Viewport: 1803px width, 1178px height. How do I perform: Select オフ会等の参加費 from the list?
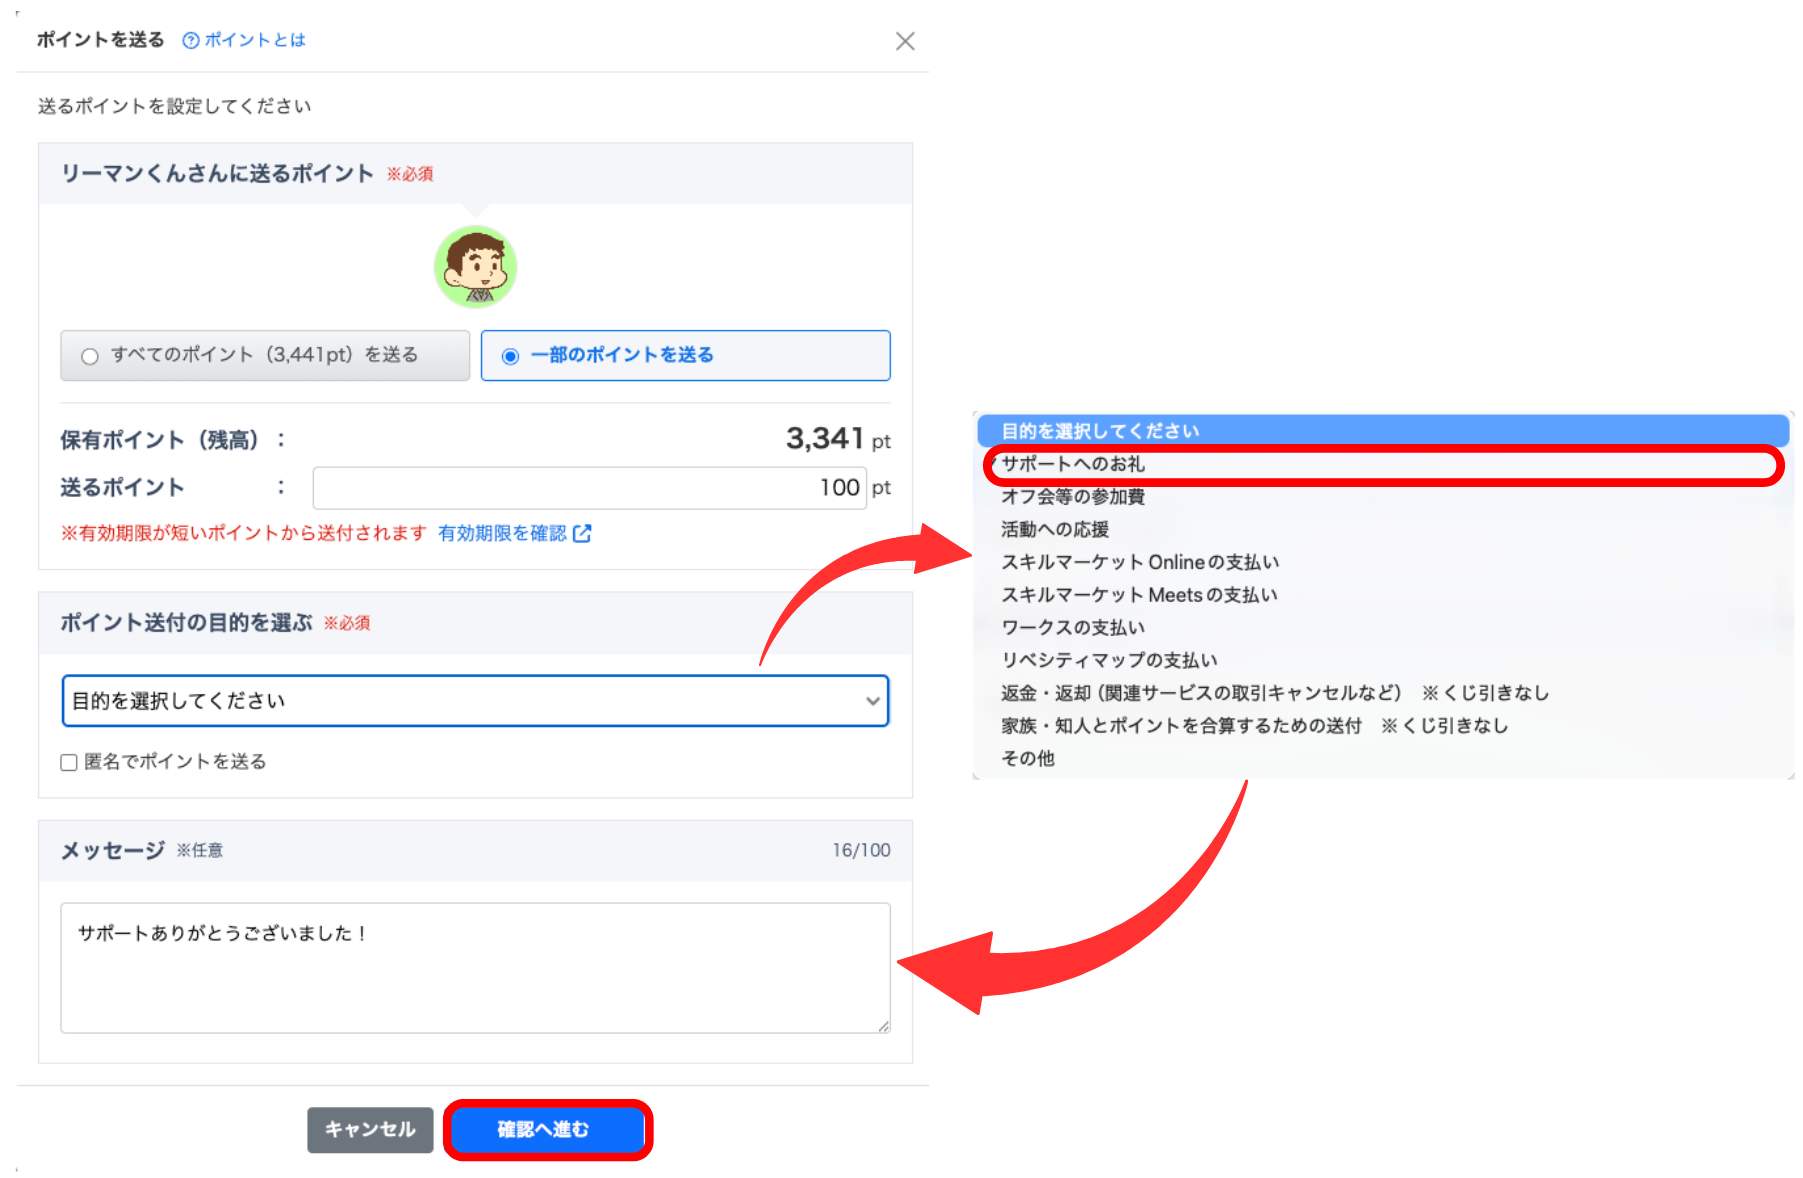[x=1073, y=496]
